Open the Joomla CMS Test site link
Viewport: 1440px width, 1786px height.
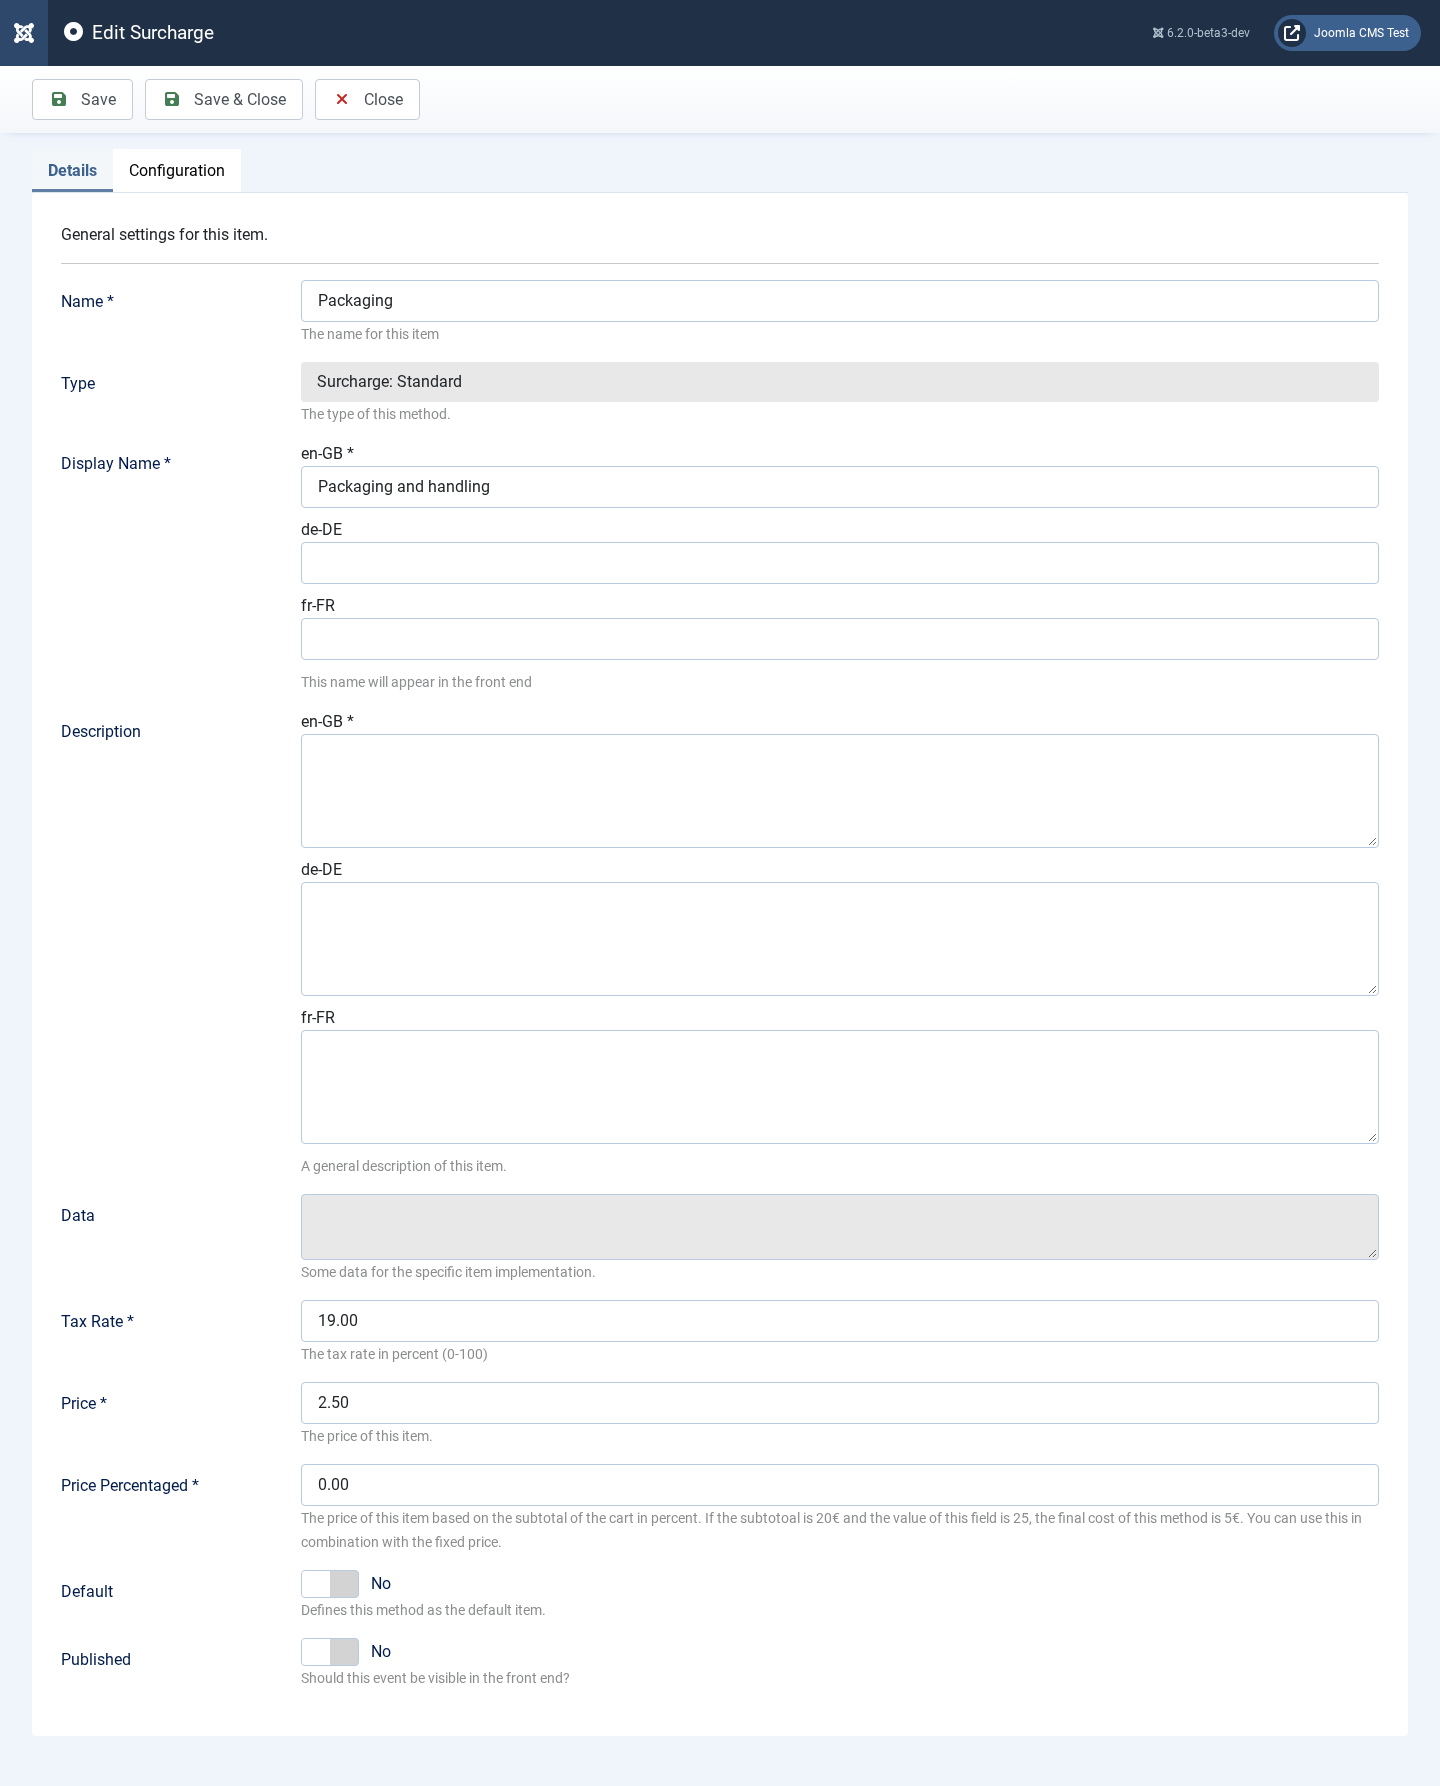[x=1347, y=33]
